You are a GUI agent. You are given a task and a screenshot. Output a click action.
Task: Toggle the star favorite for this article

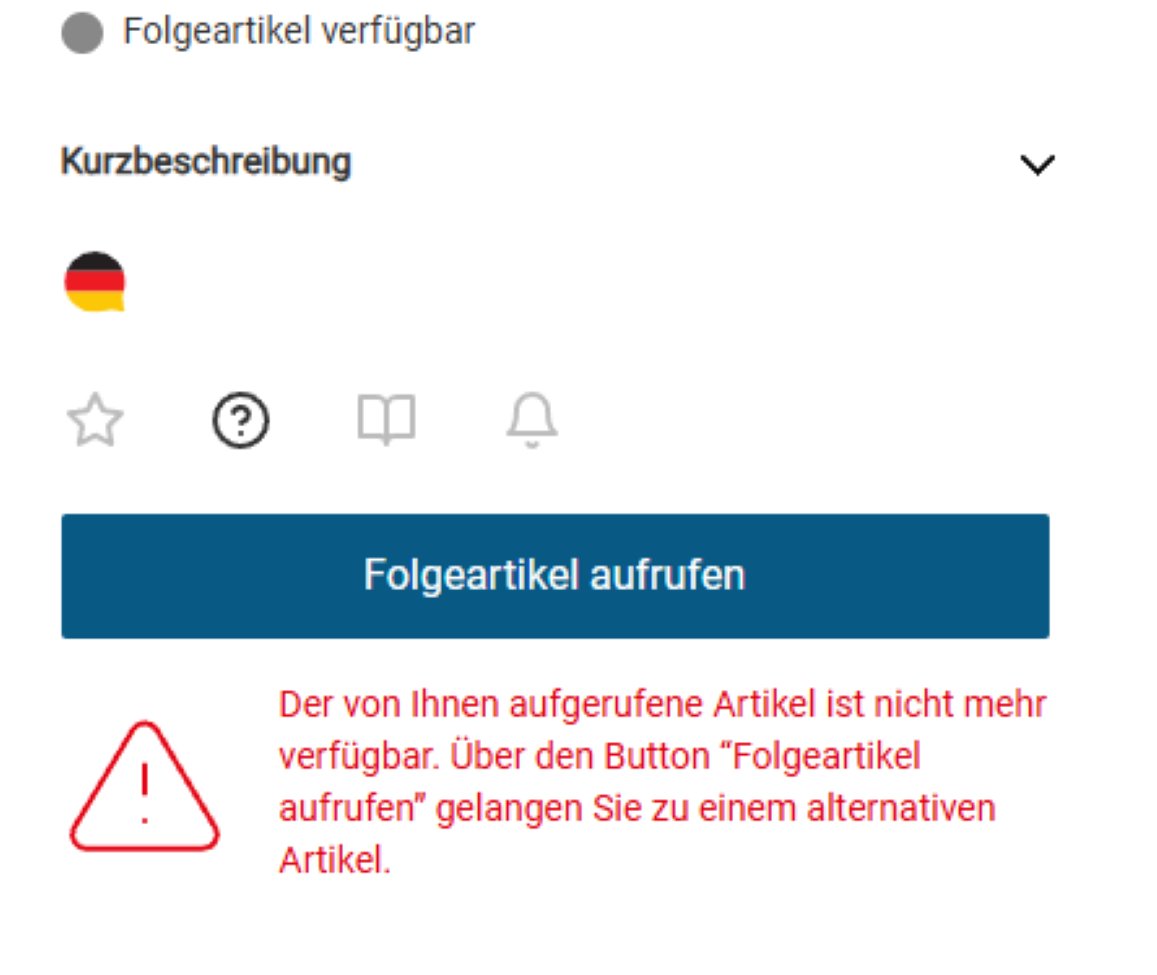pos(95,420)
